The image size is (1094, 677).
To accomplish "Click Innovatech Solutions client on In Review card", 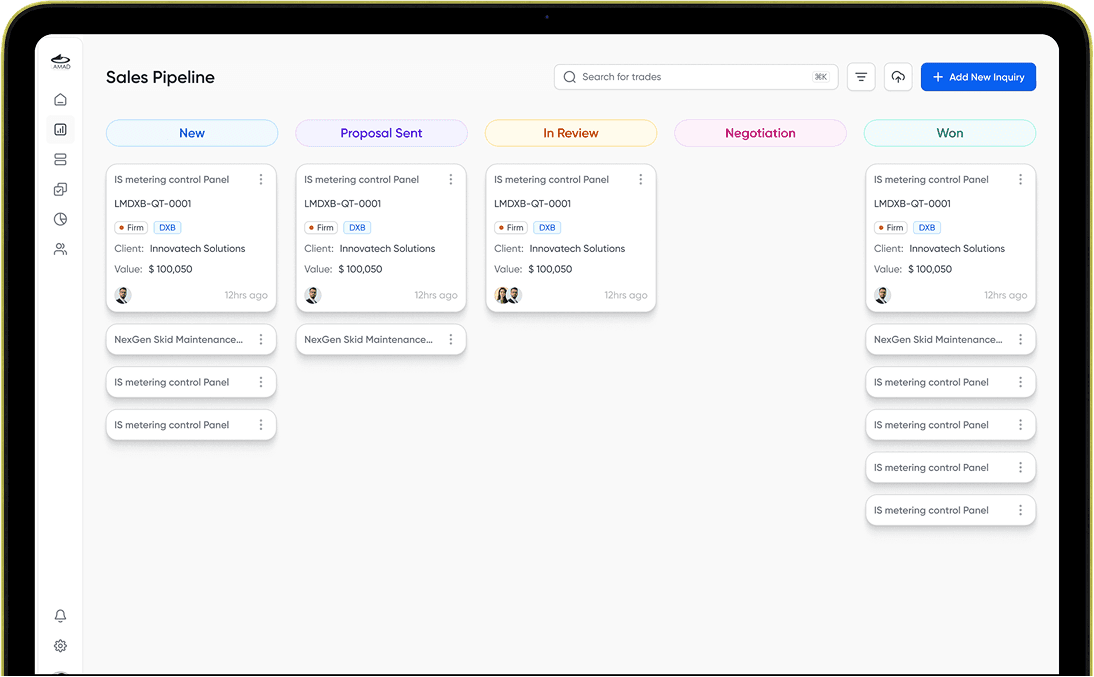I will (x=577, y=248).
